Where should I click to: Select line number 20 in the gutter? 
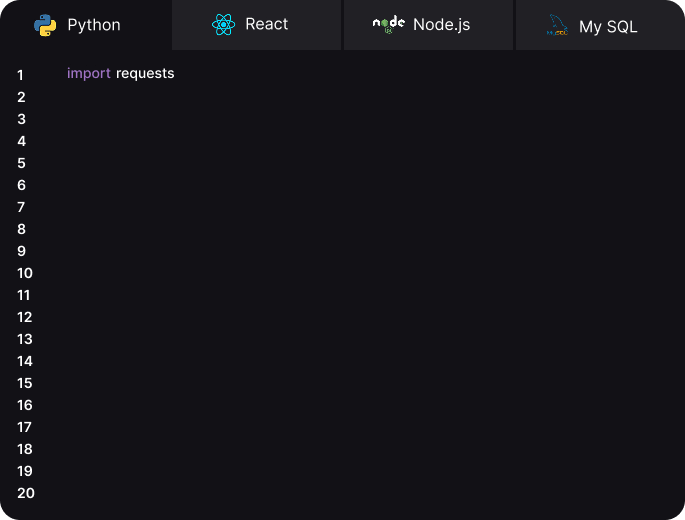pyautogui.click(x=26, y=493)
